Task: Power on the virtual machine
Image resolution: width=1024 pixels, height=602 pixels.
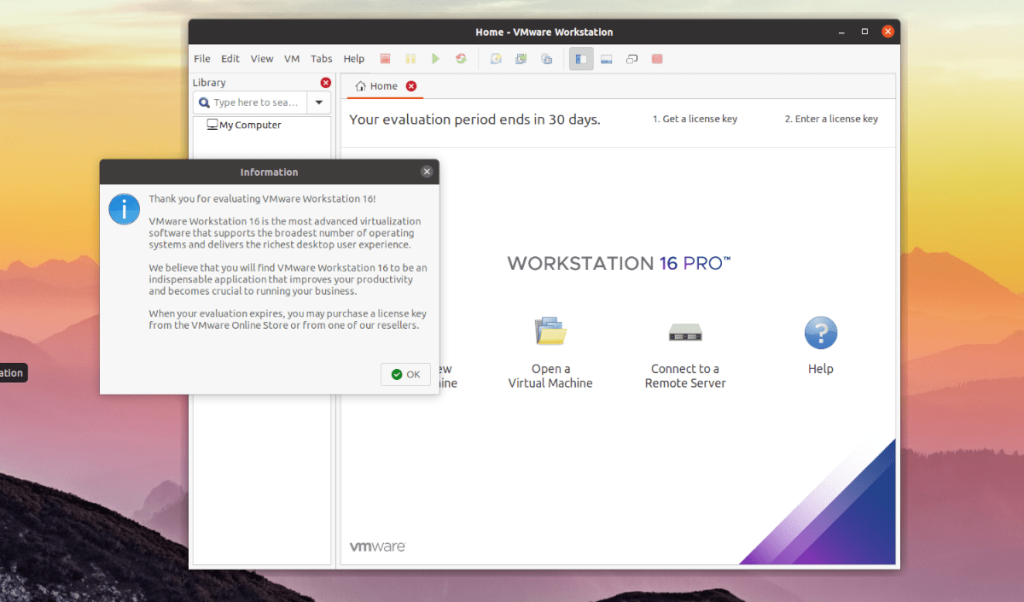Action: pyautogui.click(x=434, y=58)
